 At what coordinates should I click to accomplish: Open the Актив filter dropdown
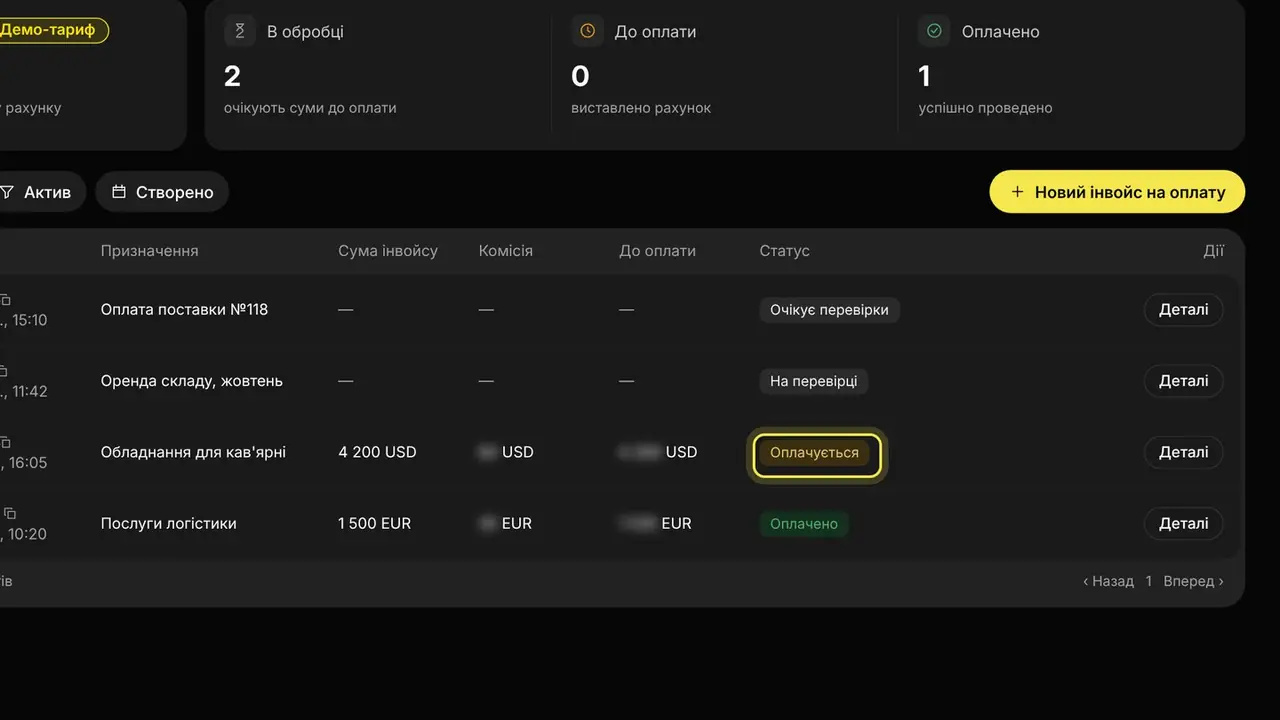coord(40,192)
